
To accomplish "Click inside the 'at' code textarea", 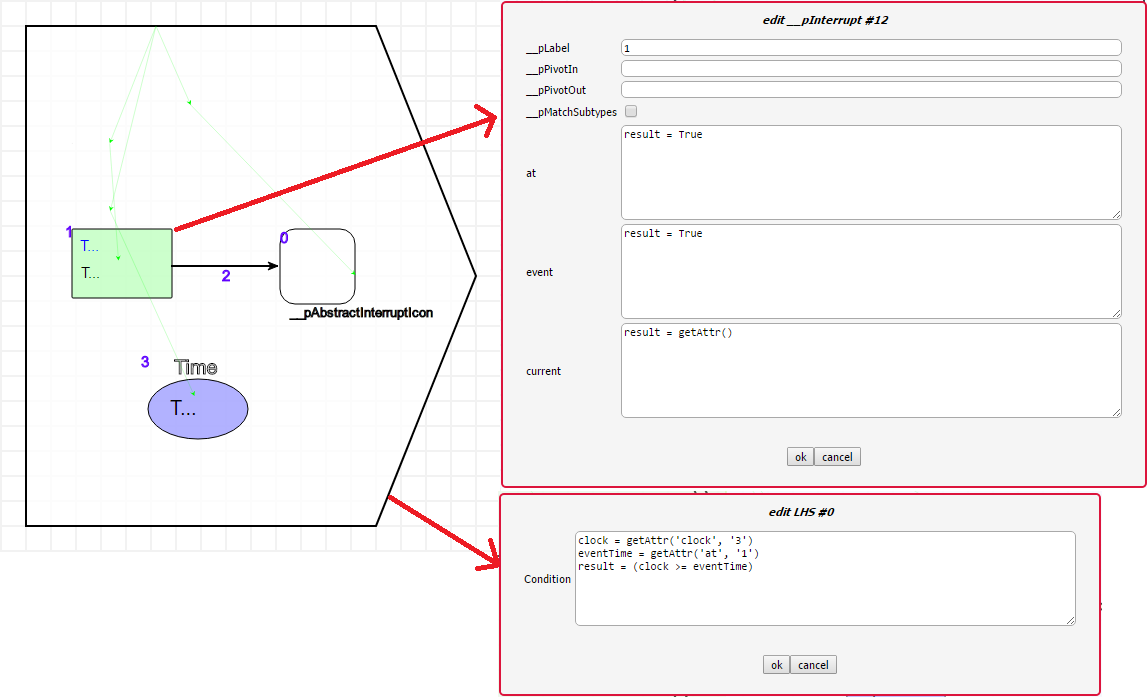I will pyautogui.click(x=870, y=172).
